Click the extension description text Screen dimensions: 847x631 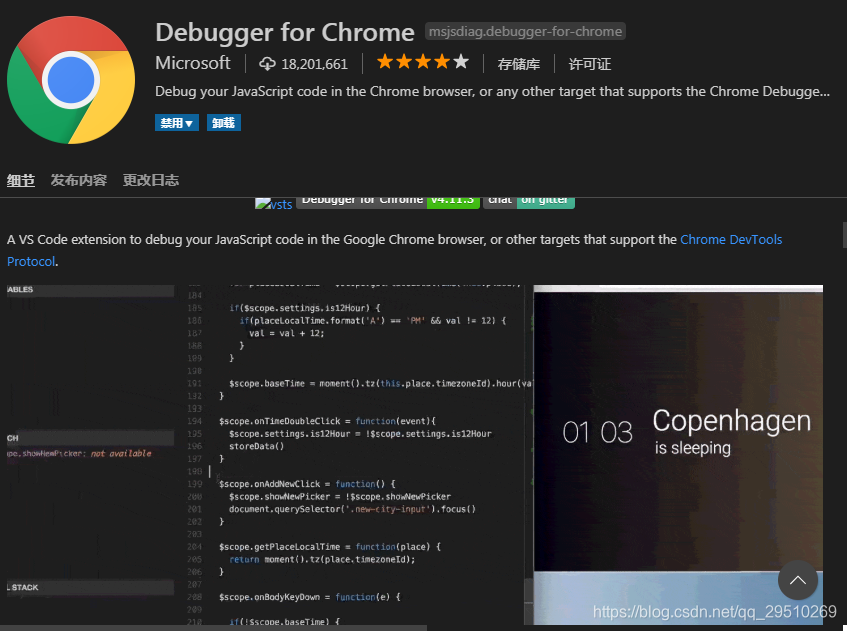click(x=492, y=91)
